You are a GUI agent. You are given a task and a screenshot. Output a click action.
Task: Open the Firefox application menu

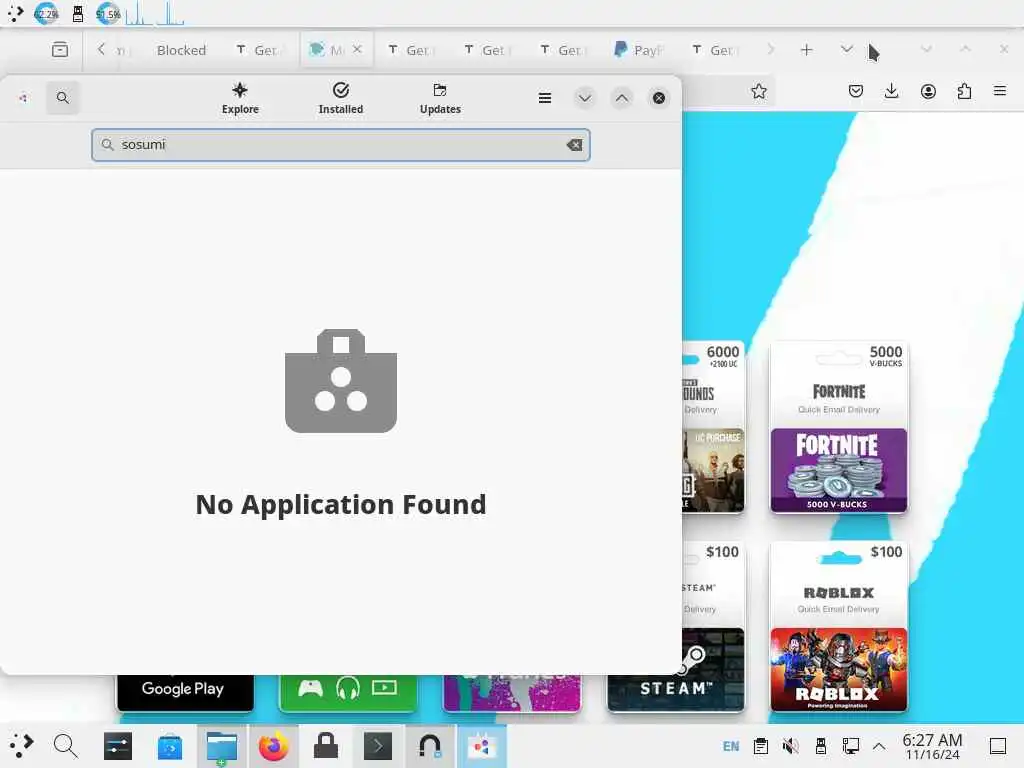[x=1000, y=91]
